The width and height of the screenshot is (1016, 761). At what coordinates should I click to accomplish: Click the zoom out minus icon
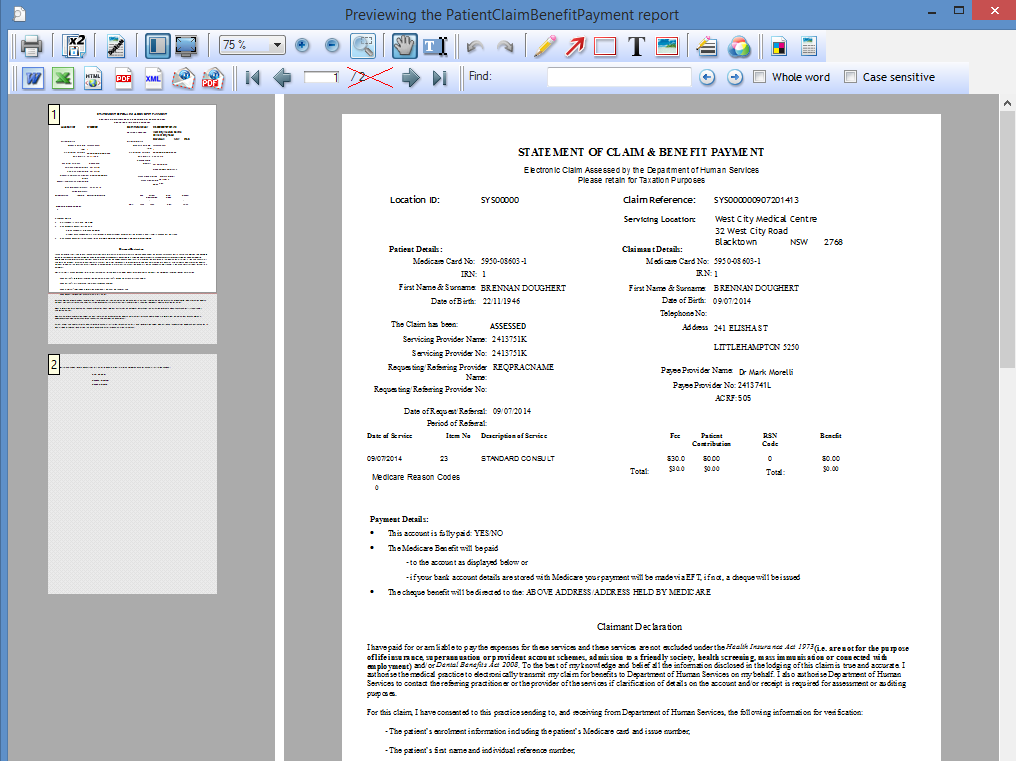point(332,45)
